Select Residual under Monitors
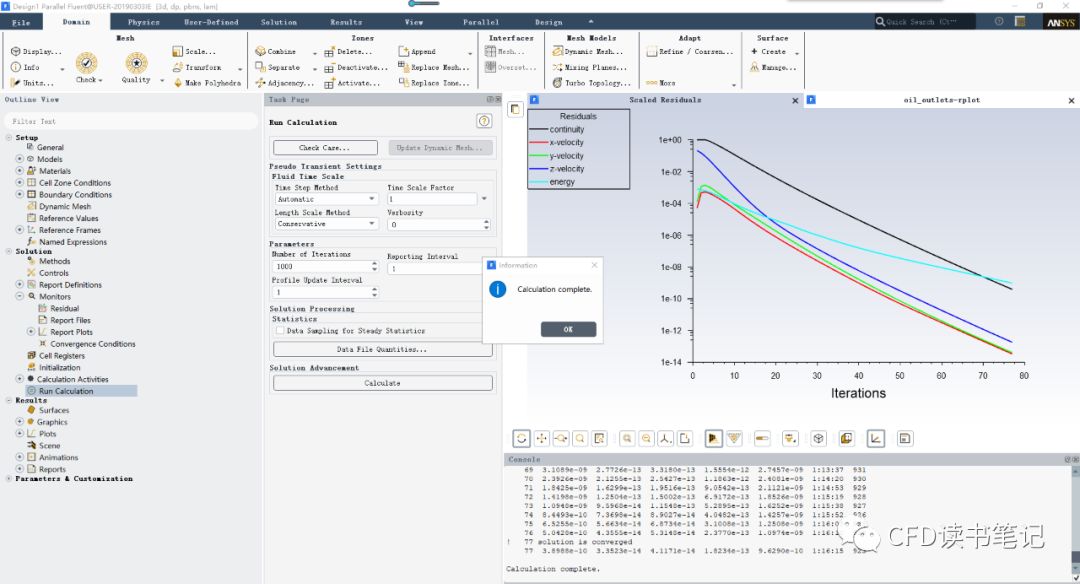Viewport: 1080px width, 584px height. click(65, 309)
